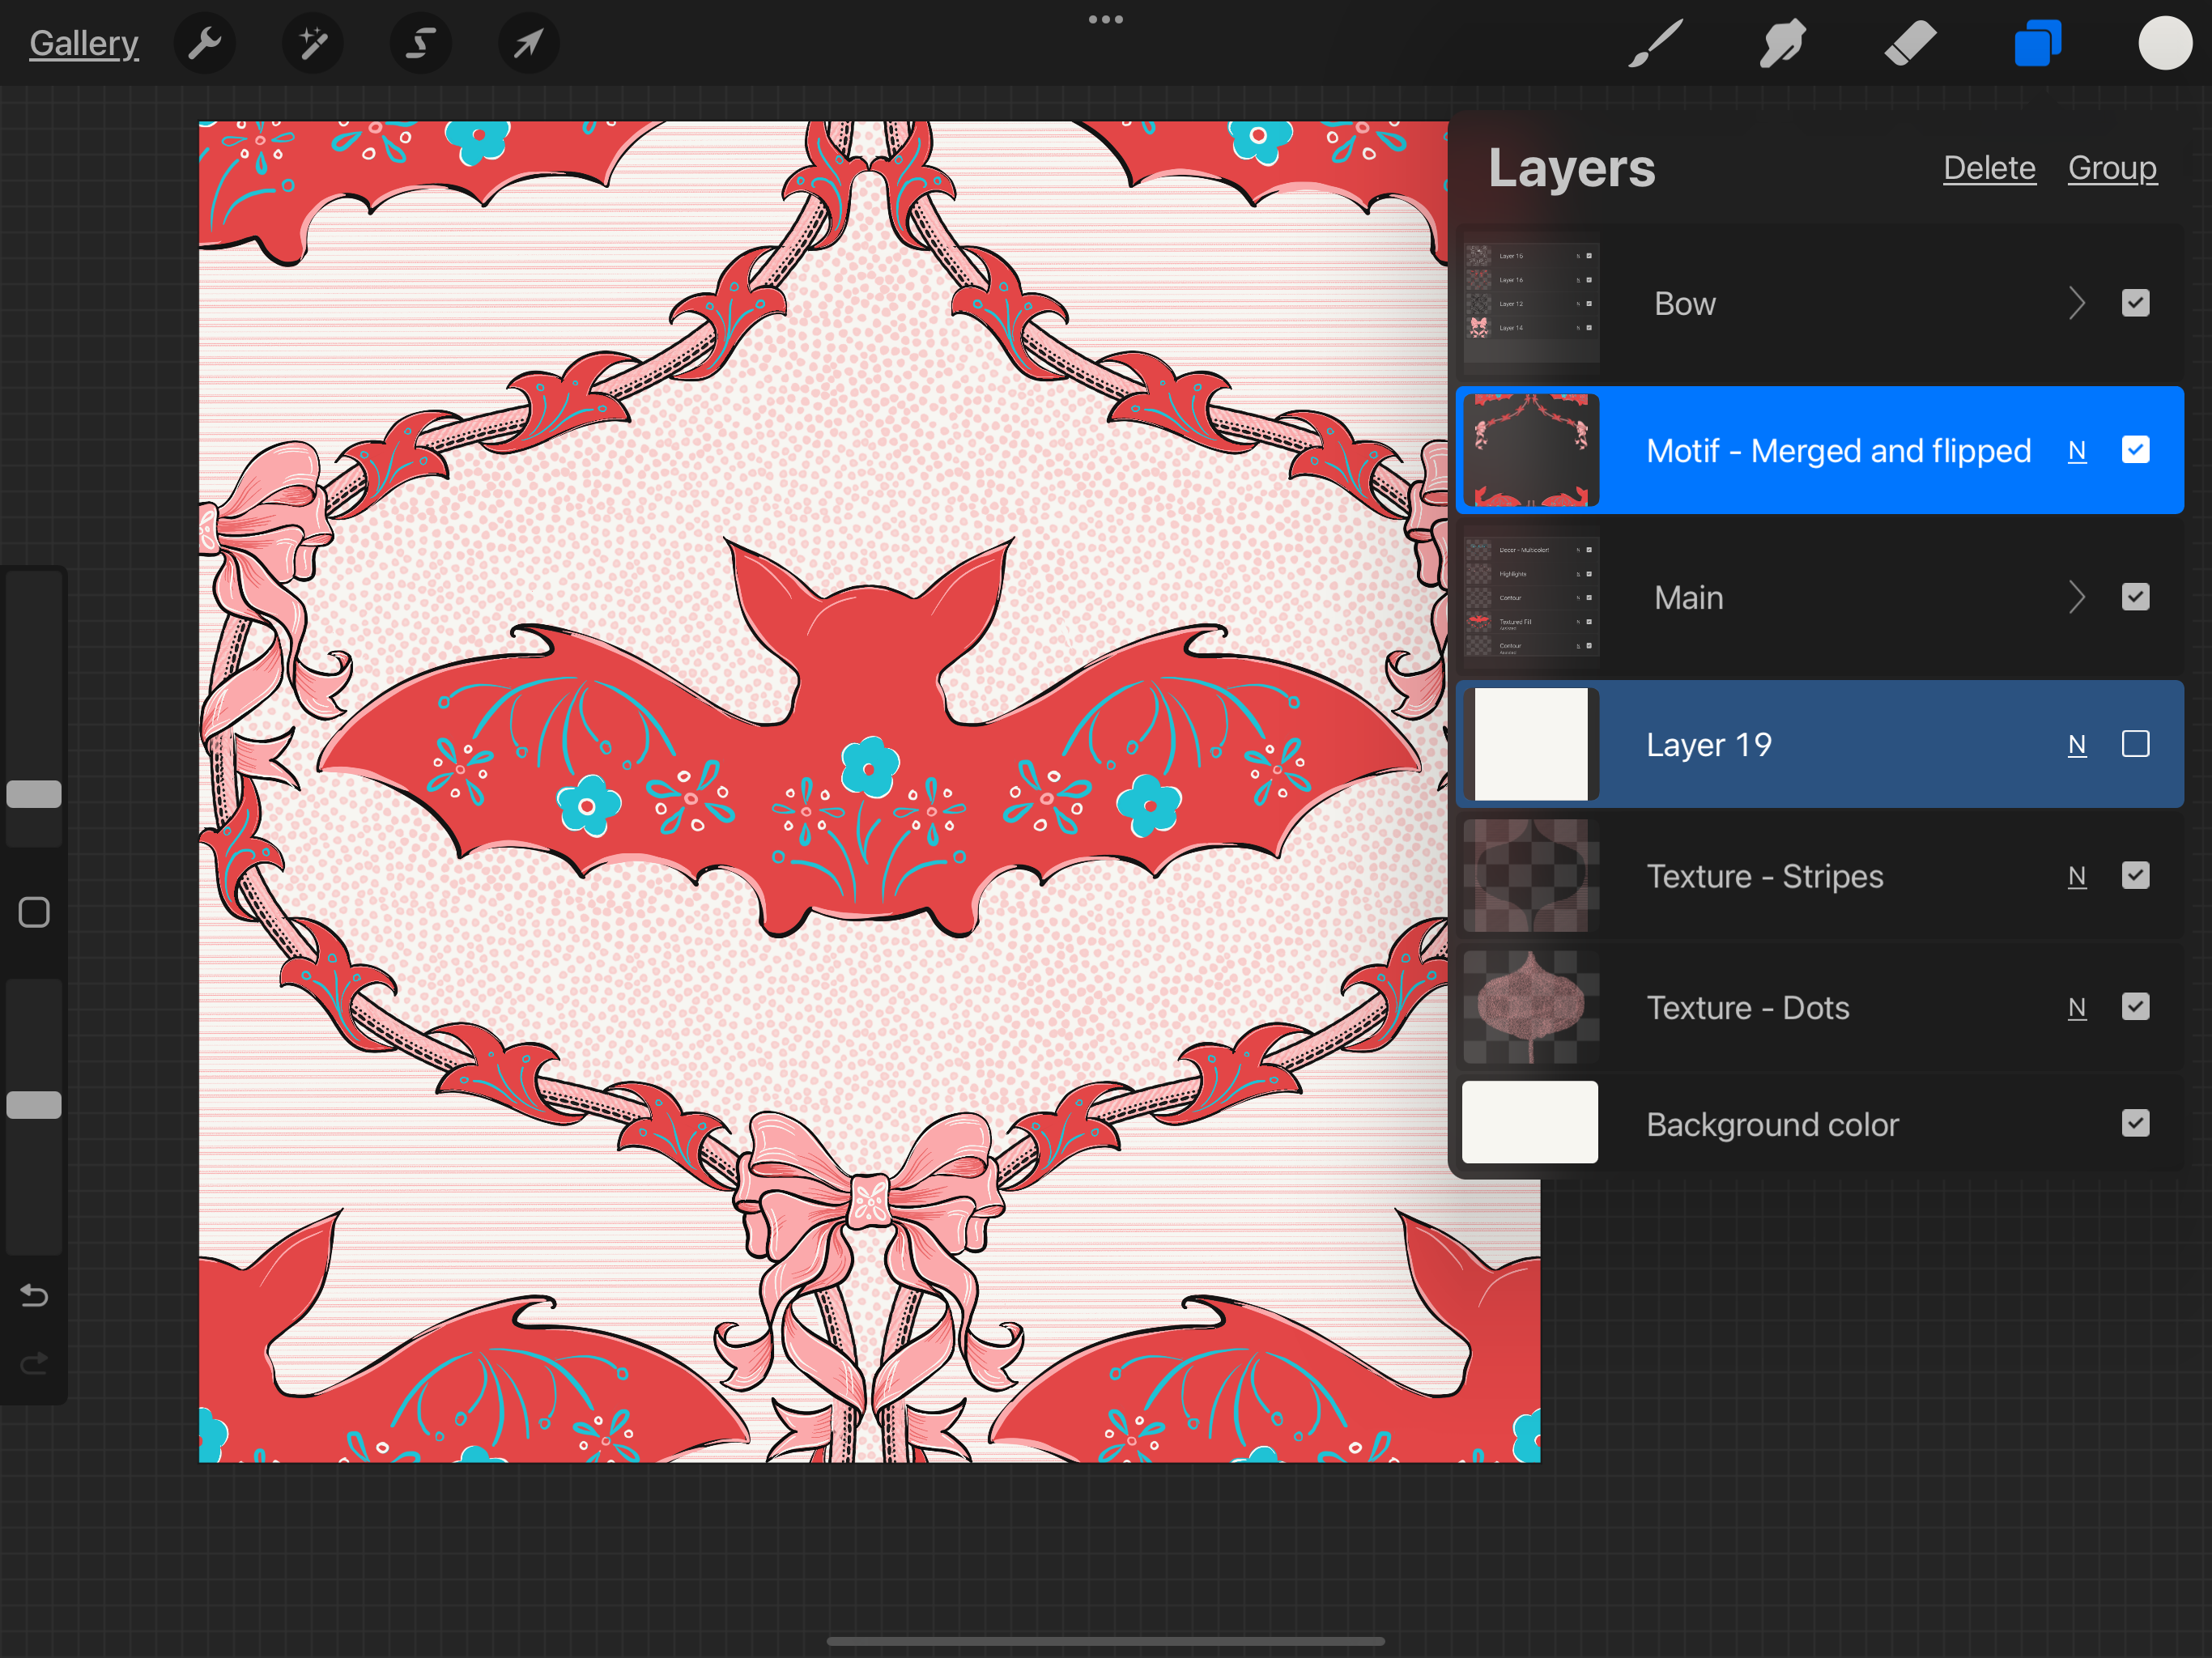Image resolution: width=2212 pixels, height=1658 pixels.
Task: Close the Layers panel icon
Action: click(x=2038, y=43)
